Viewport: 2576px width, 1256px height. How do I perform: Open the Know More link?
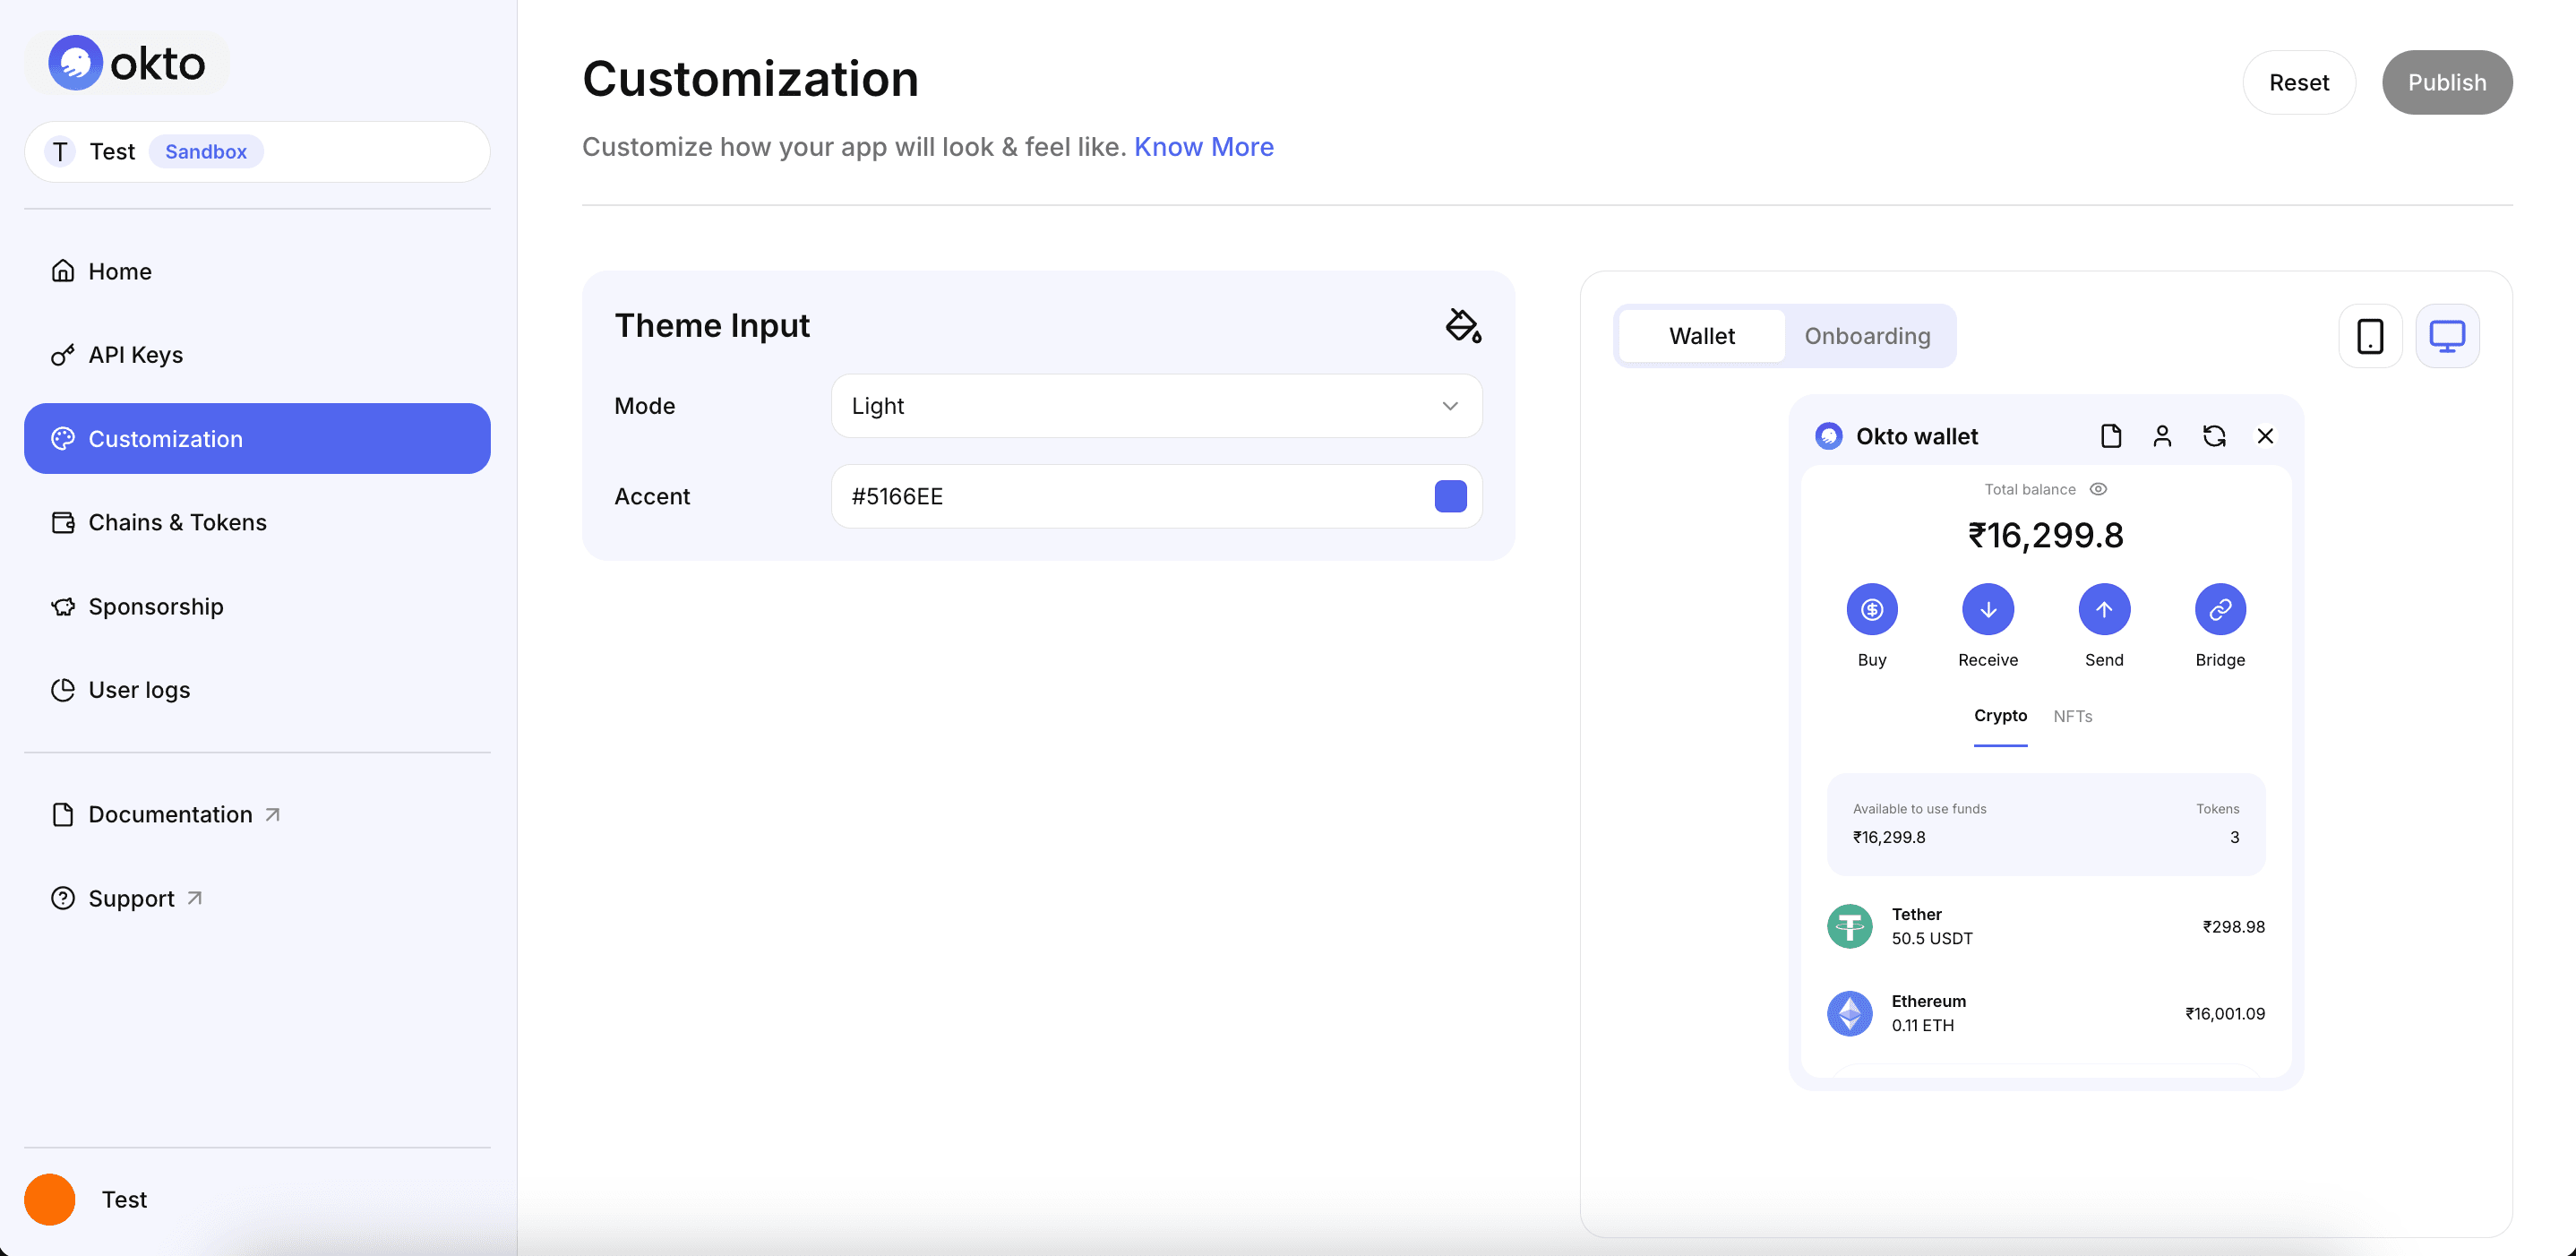[1204, 146]
